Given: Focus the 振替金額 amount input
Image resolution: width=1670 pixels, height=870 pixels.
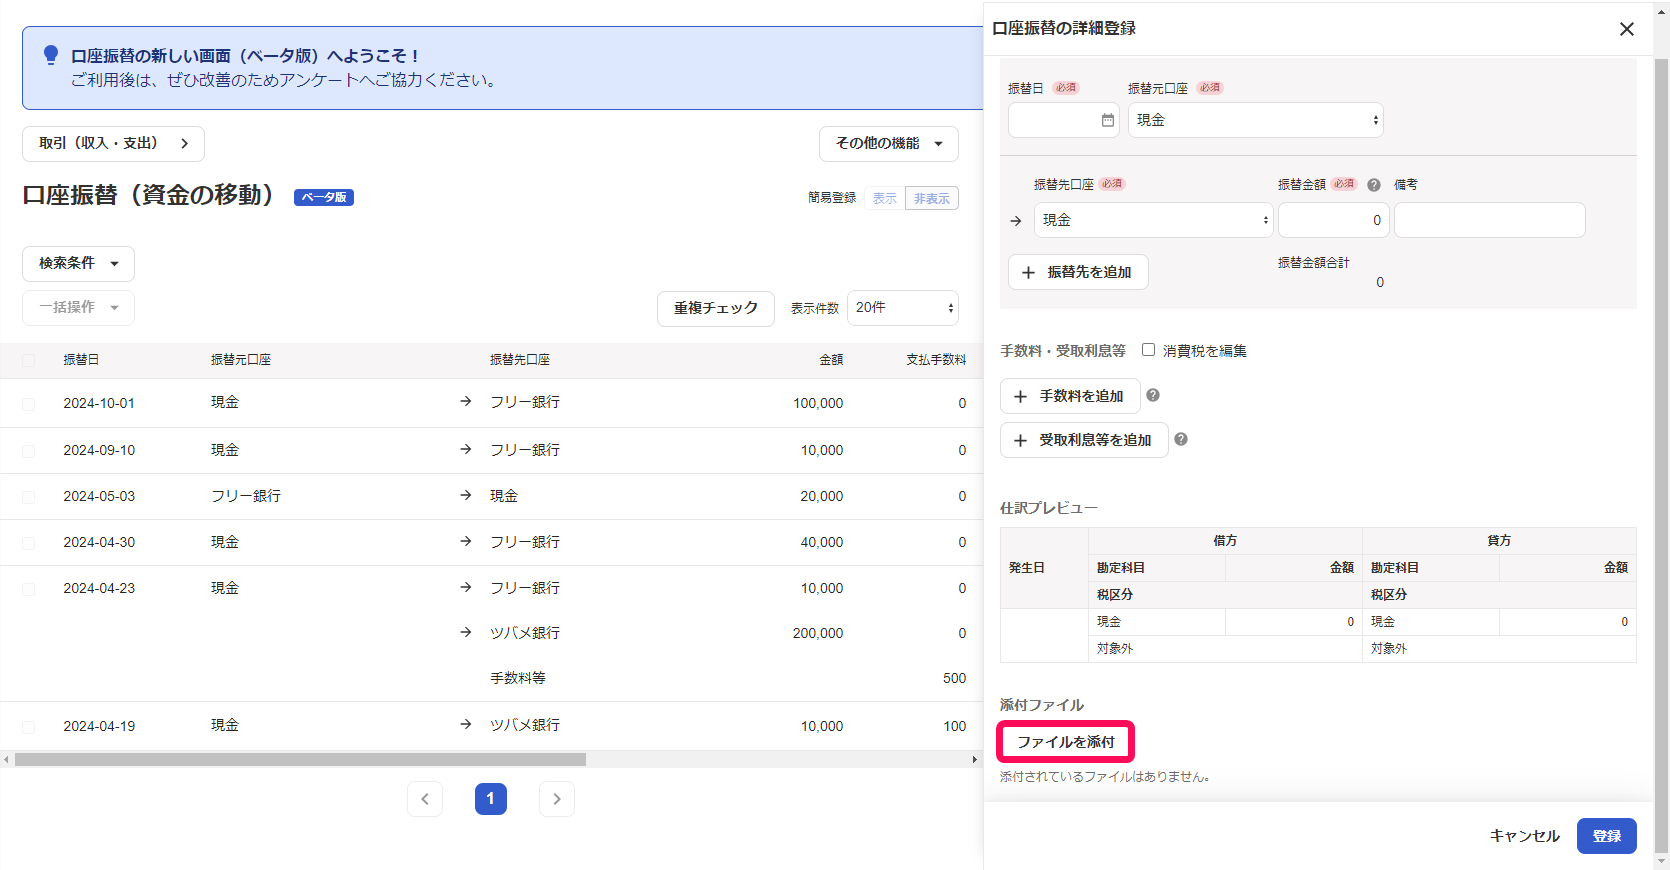Looking at the screenshot, I should (x=1334, y=220).
